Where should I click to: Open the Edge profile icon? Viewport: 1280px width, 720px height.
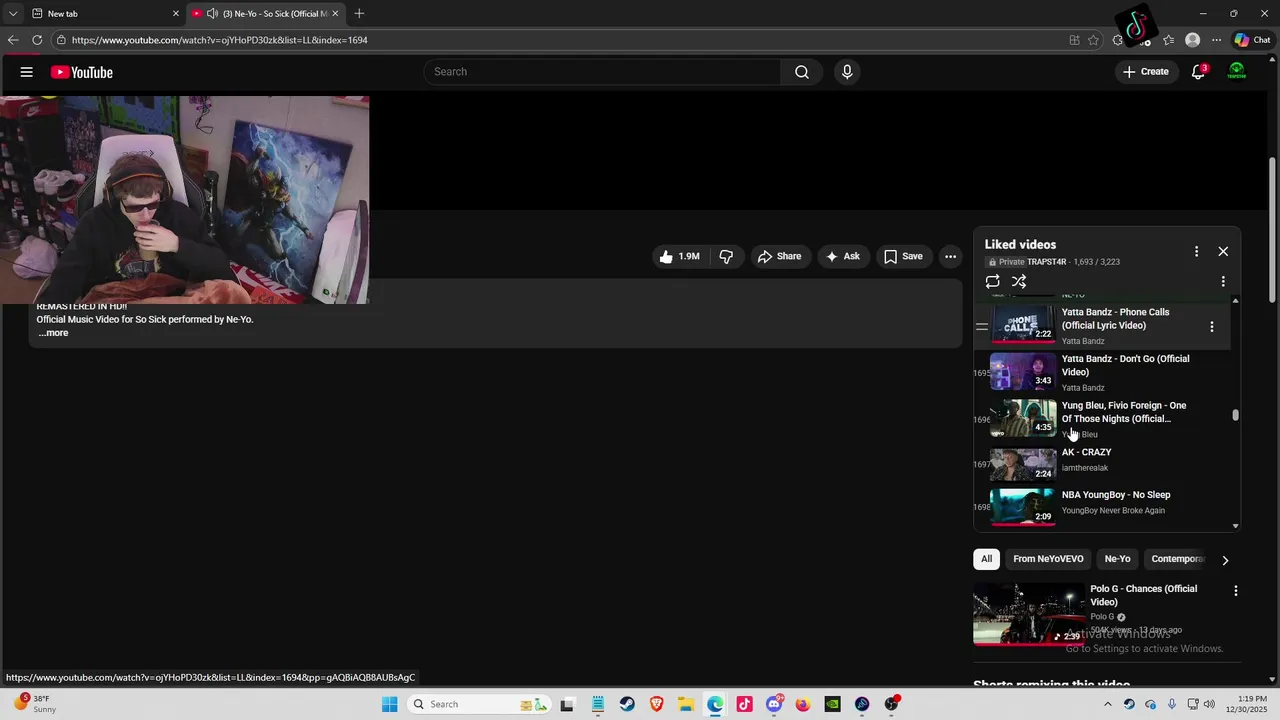[x=1192, y=40]
